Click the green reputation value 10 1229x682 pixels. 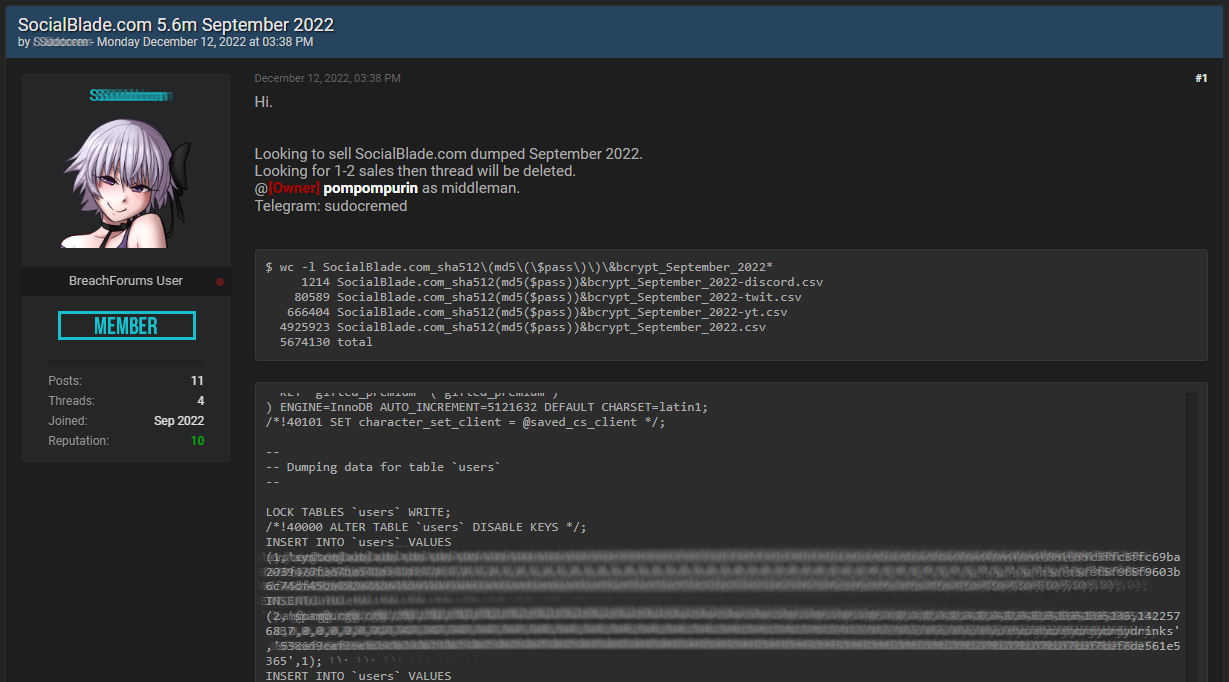tap(197, 441)
